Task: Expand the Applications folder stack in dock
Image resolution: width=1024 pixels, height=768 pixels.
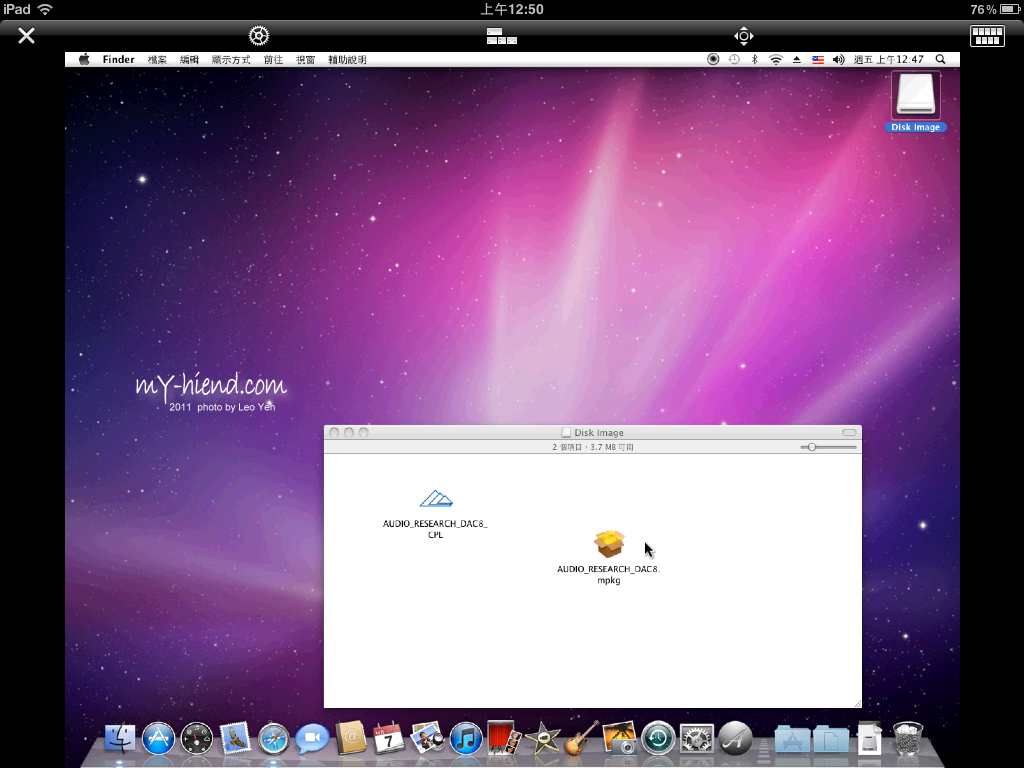Action: [x=792, y=740]
